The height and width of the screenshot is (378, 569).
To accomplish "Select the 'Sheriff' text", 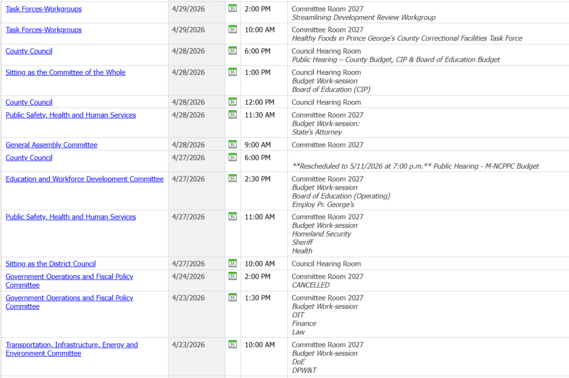I will pos(302,242).
